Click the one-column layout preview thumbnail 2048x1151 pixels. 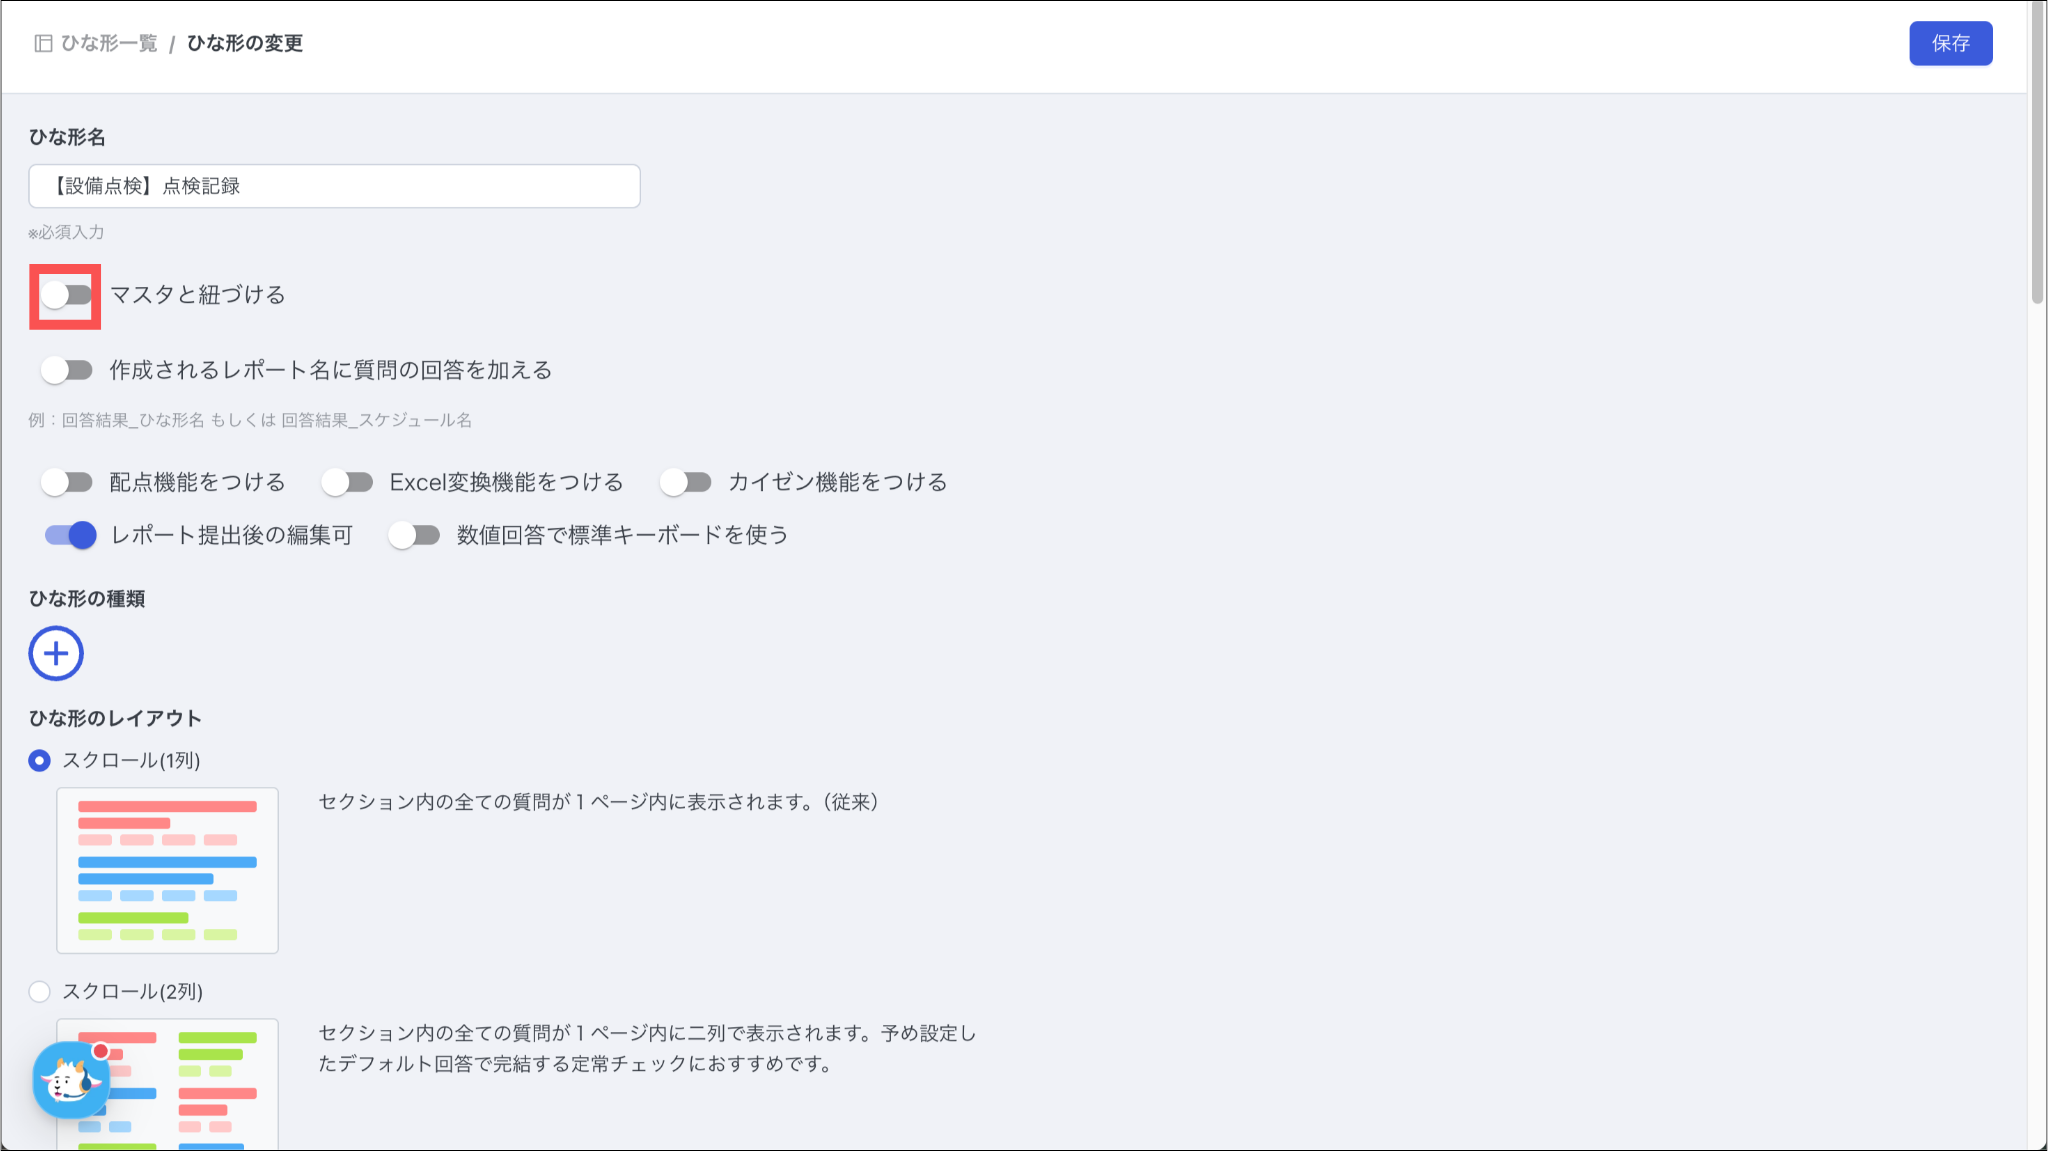[x=167, y=870]
